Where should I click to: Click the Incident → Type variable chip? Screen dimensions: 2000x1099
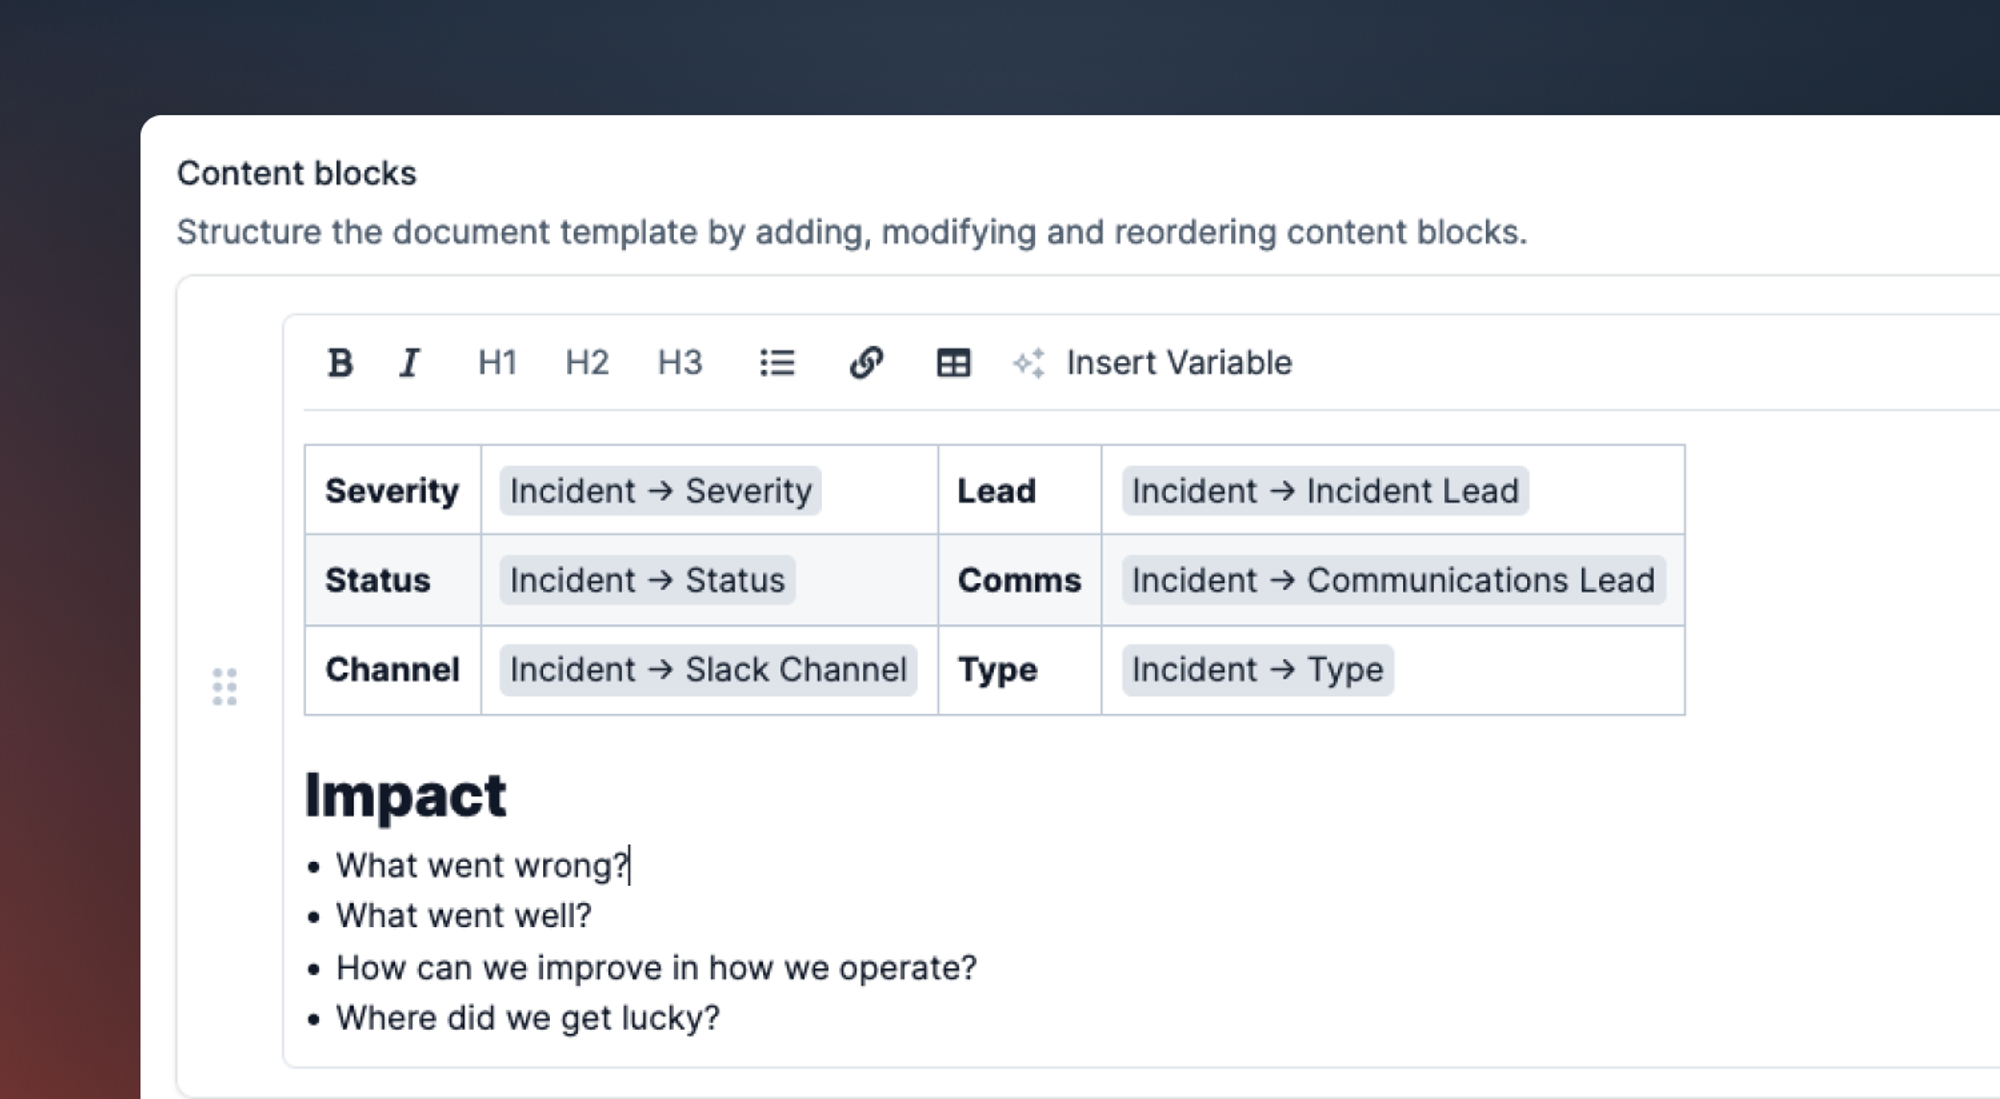click(1257, 670)
